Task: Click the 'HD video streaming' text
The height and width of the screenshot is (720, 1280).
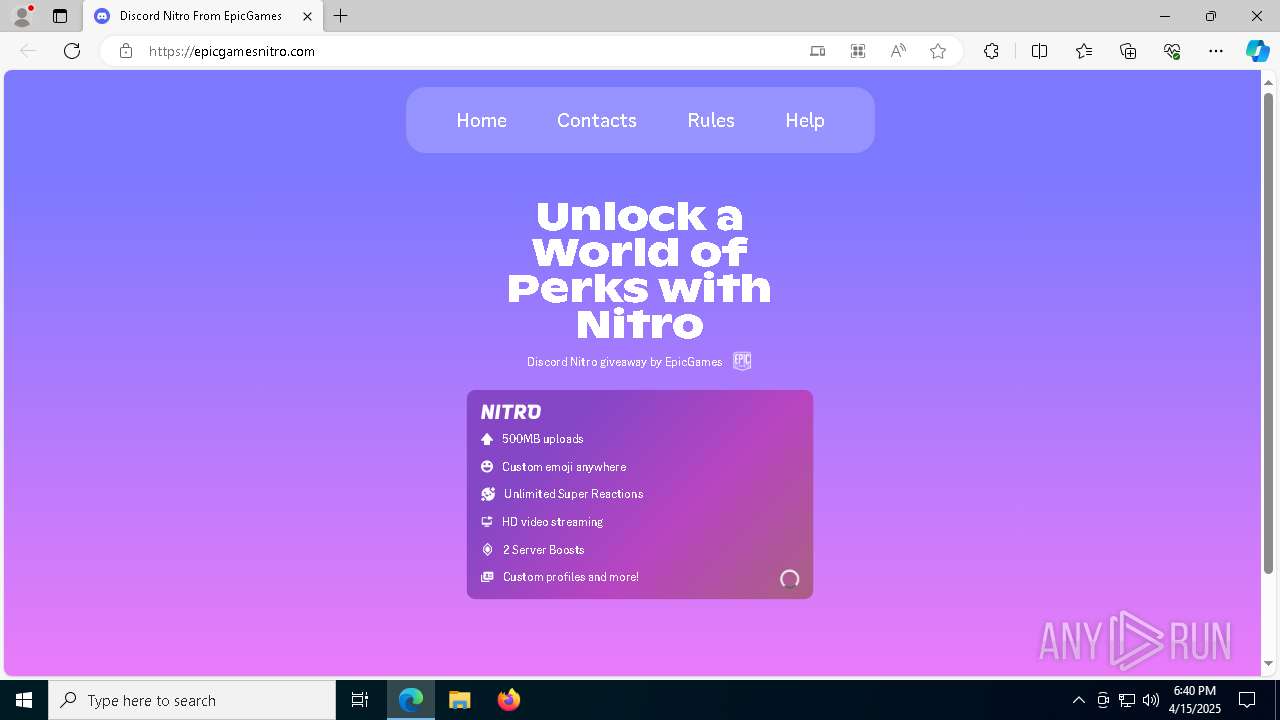Action: (x=552, y=522)
